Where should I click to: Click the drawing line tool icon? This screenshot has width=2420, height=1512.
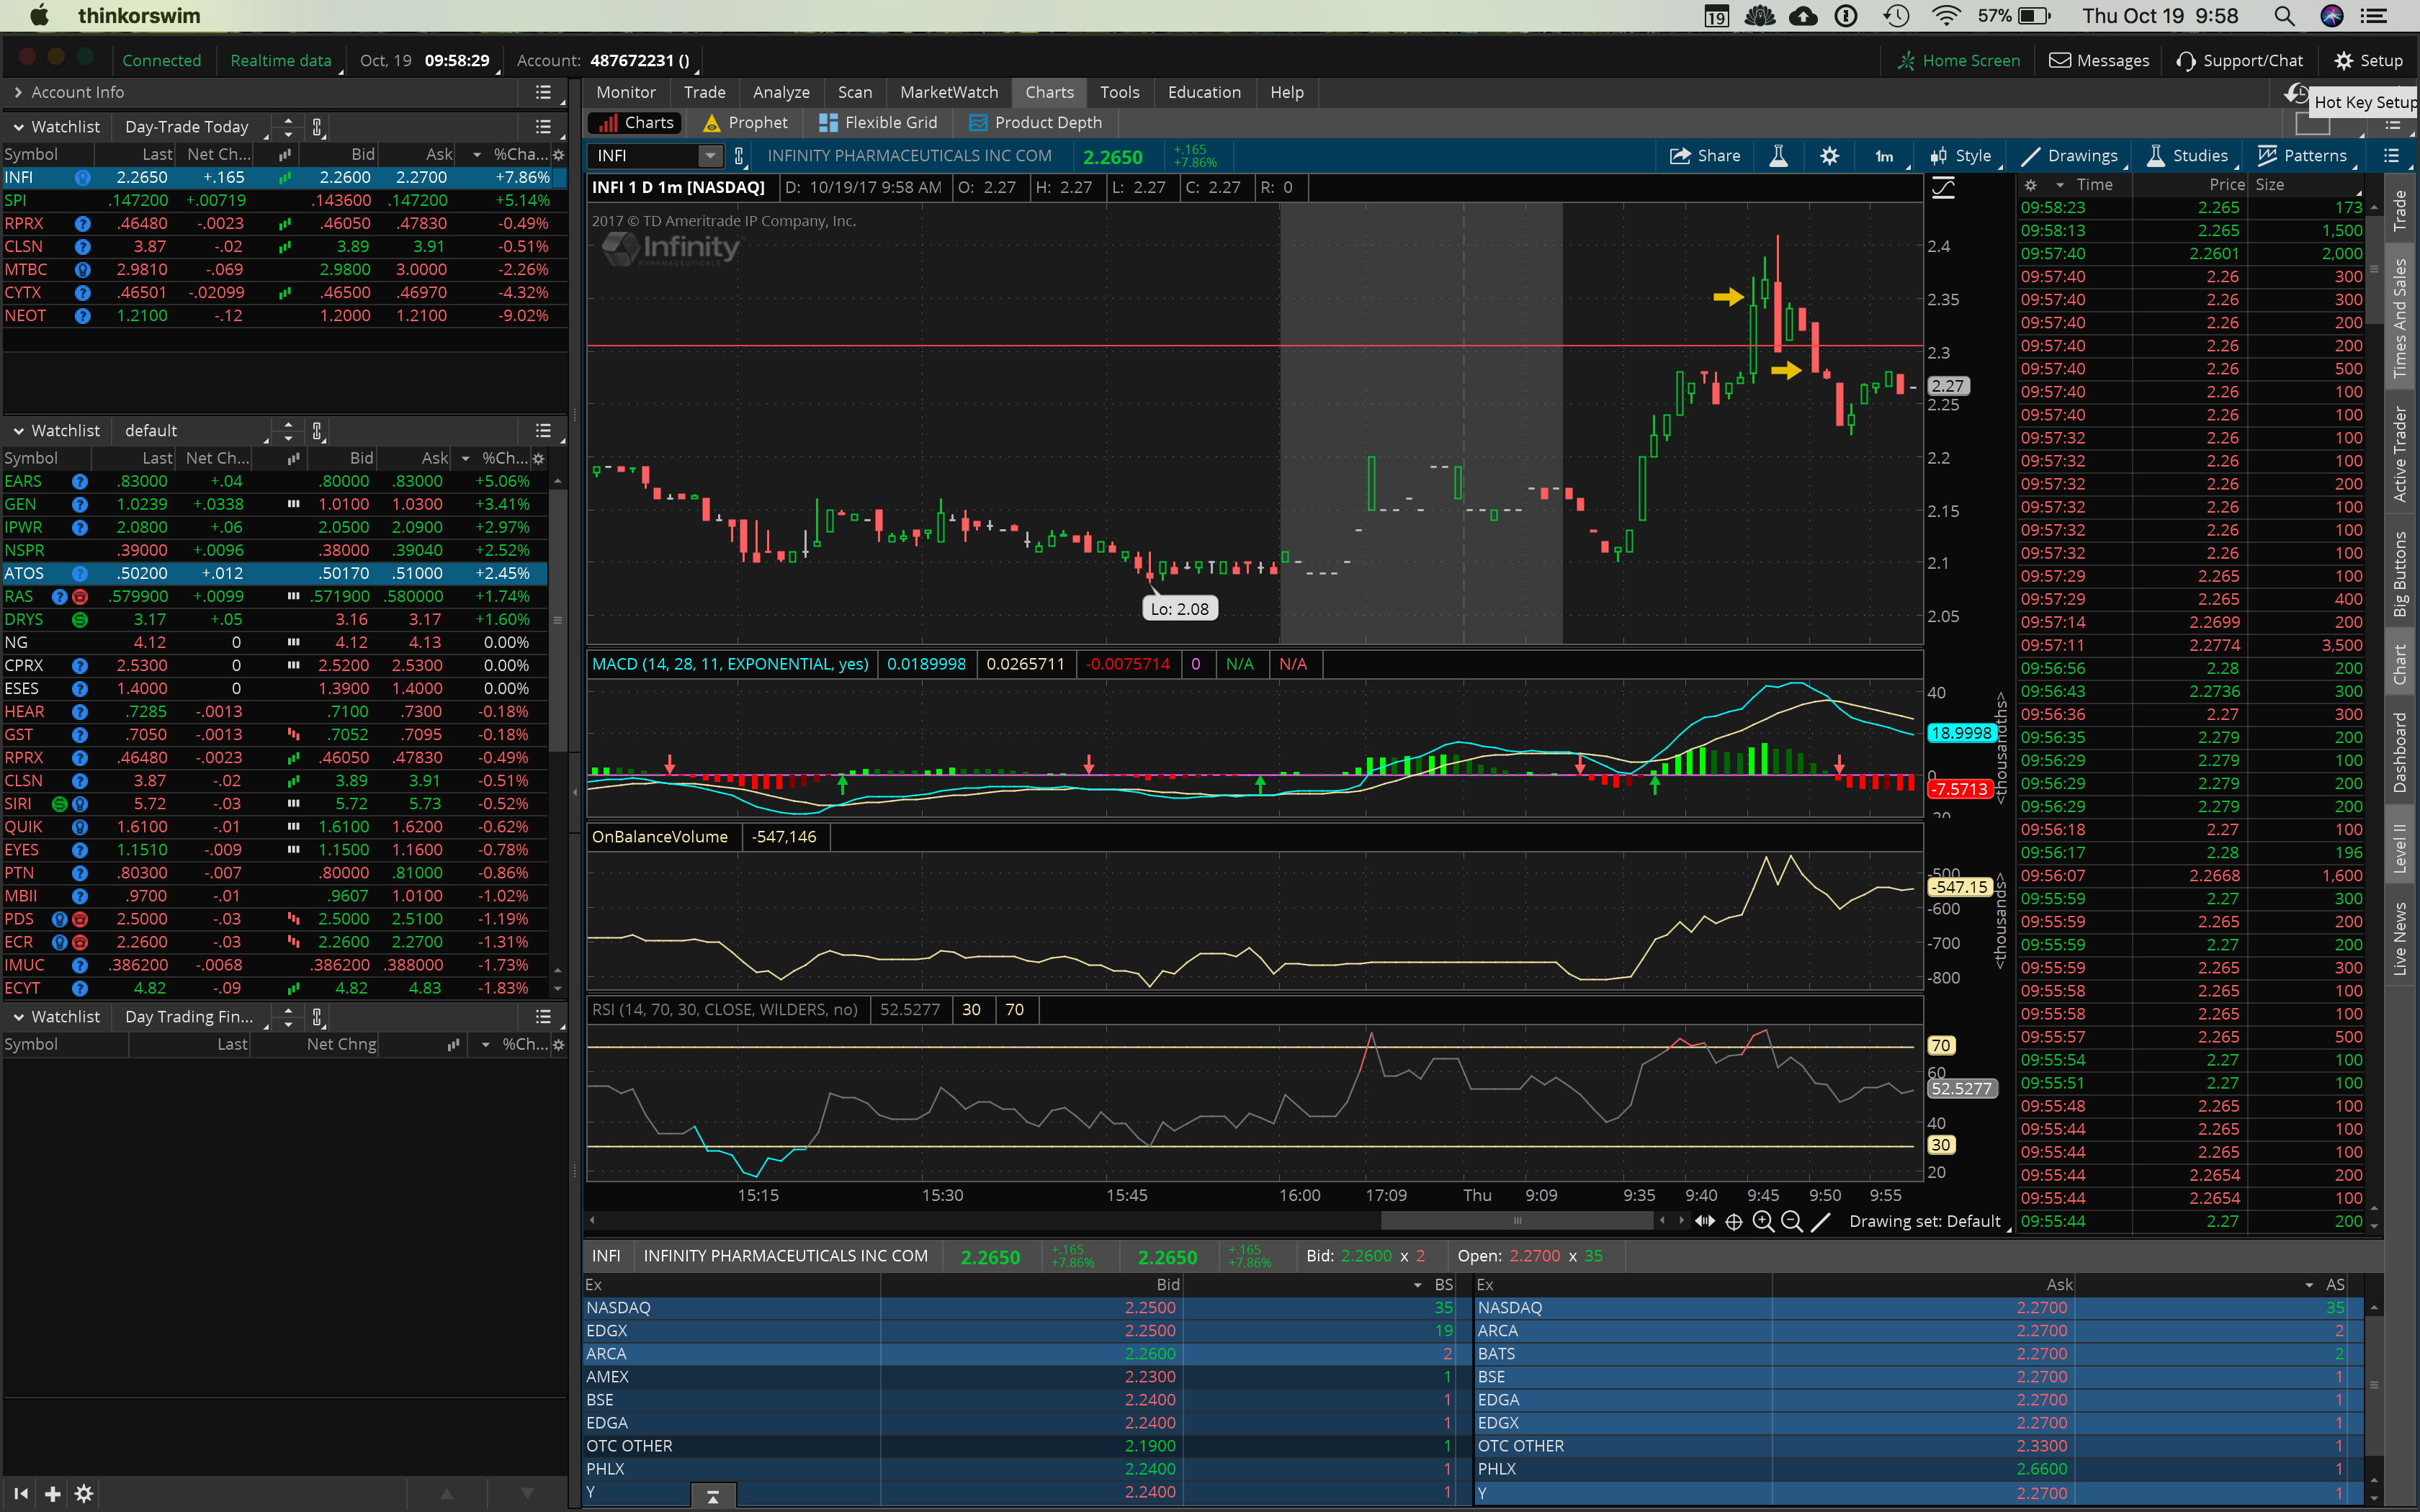tap(1821, 1221)
